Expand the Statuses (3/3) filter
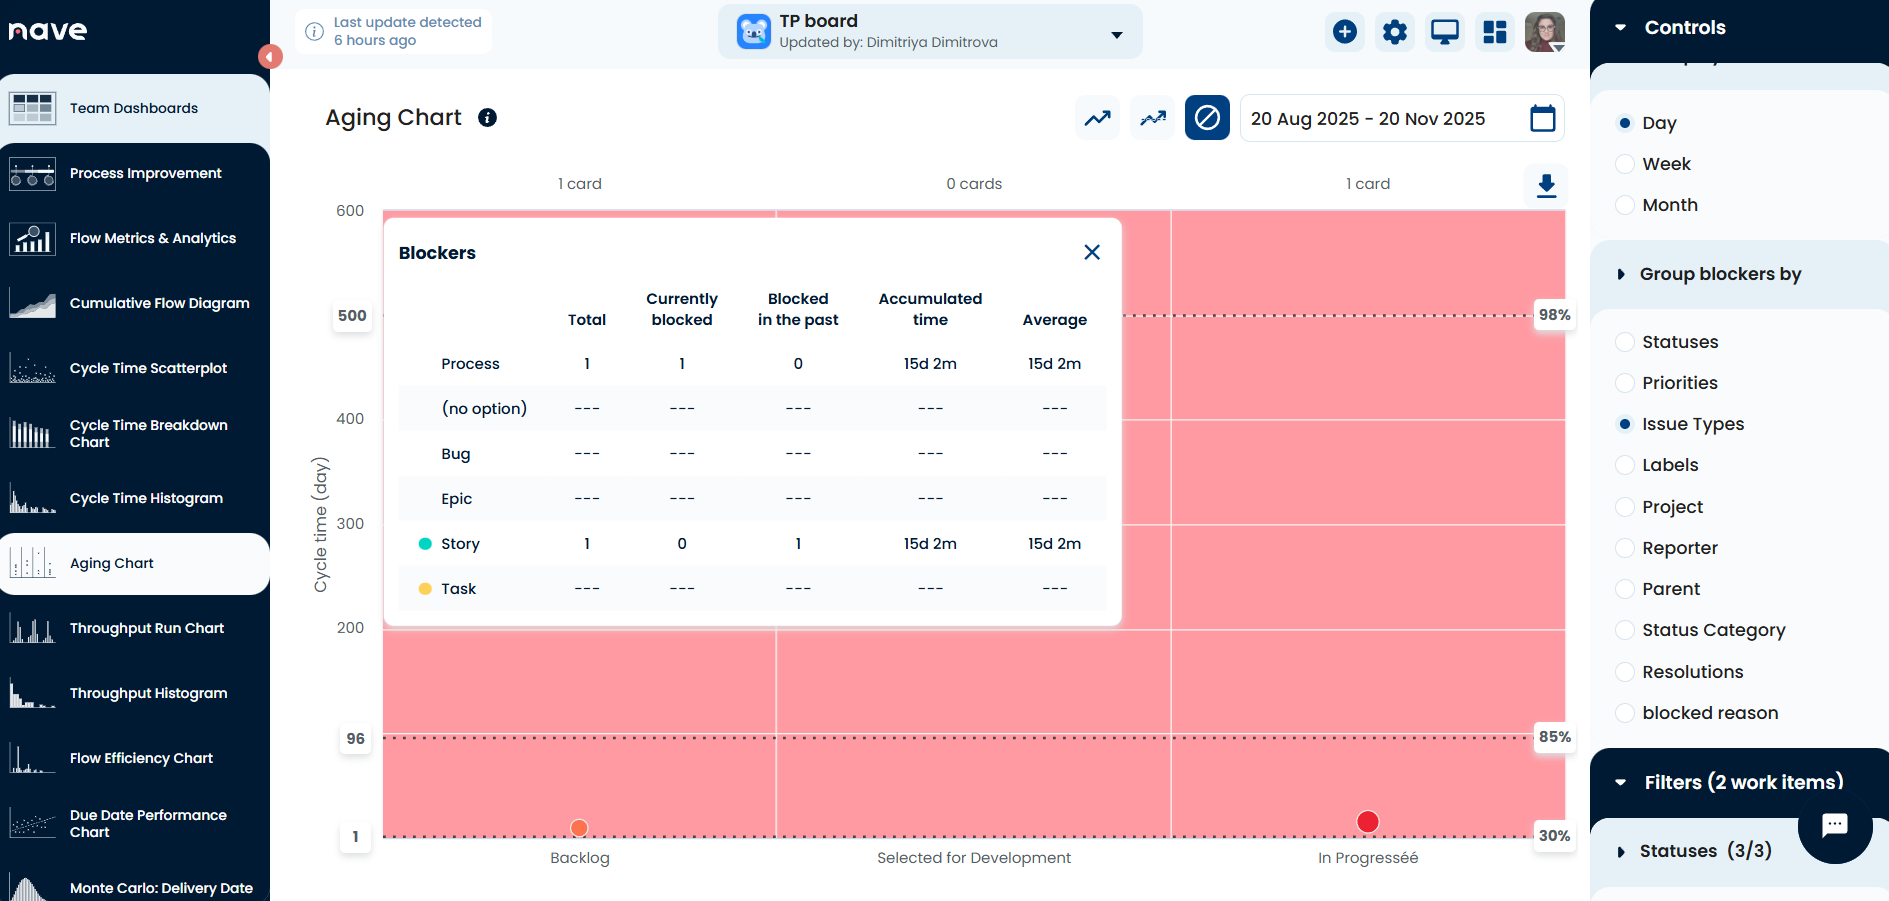The width and height of the screenshot is (1889, 901). 1621,852
